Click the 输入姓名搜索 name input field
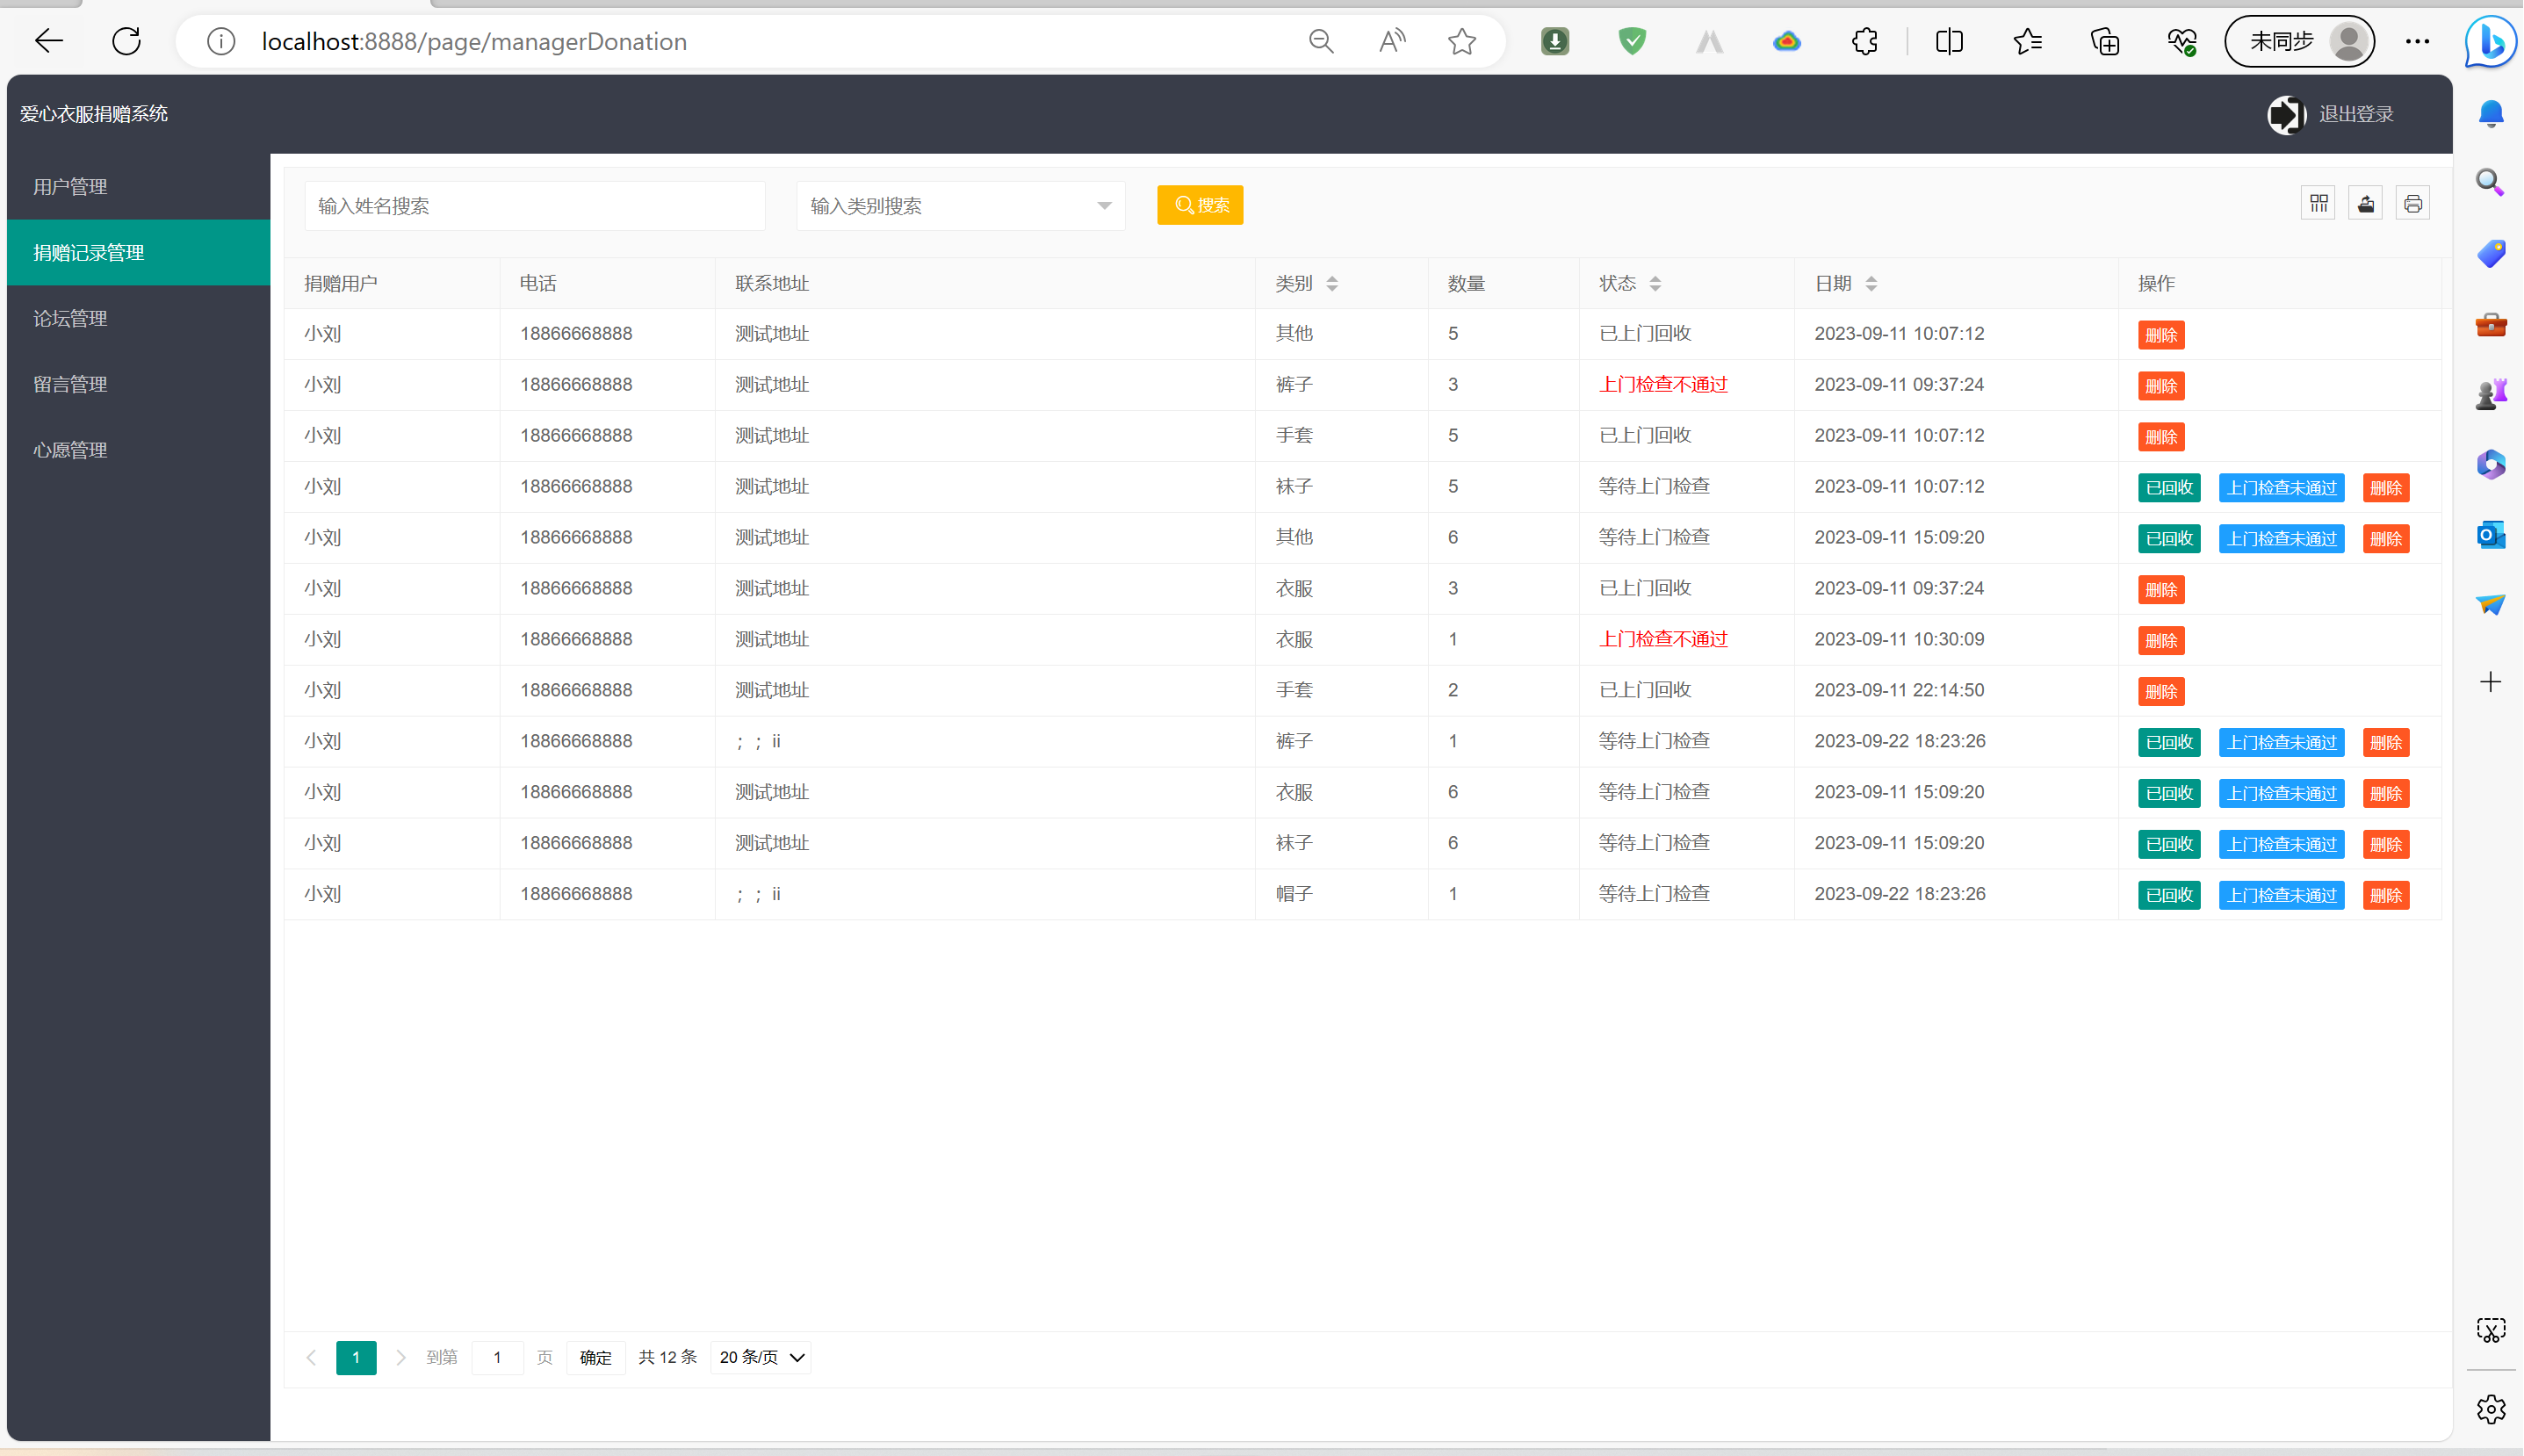This screenshot has height=1456, width=2524. [534, 206]
